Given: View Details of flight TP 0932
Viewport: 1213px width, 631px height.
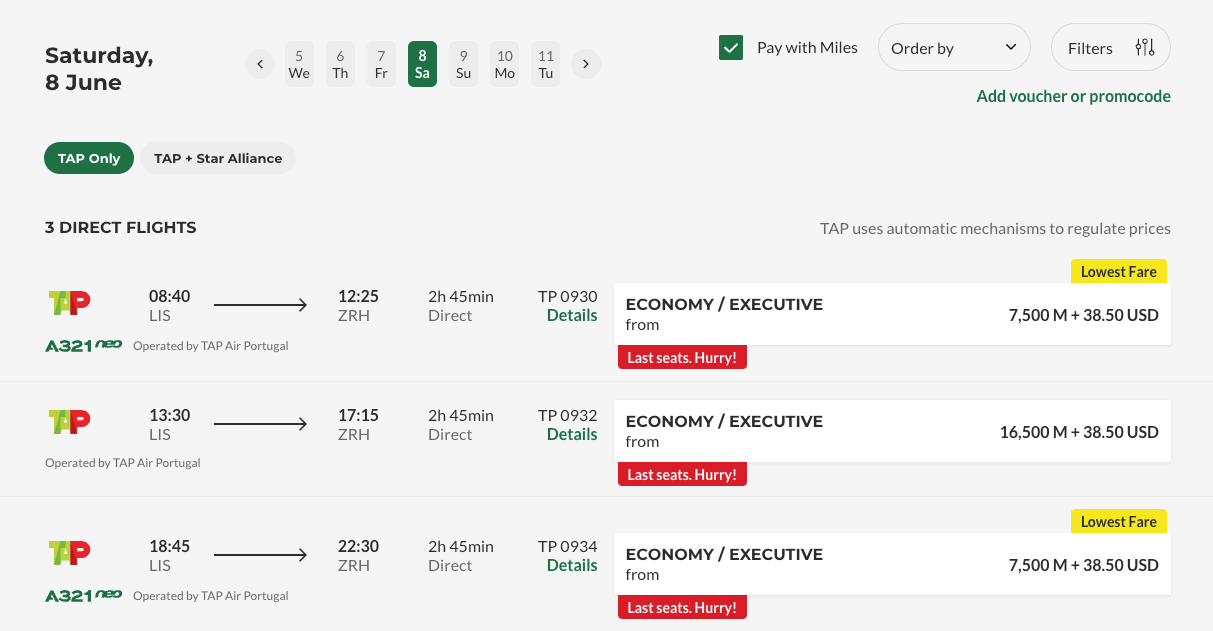Looking at the screenshot, I should click(571, 434).
